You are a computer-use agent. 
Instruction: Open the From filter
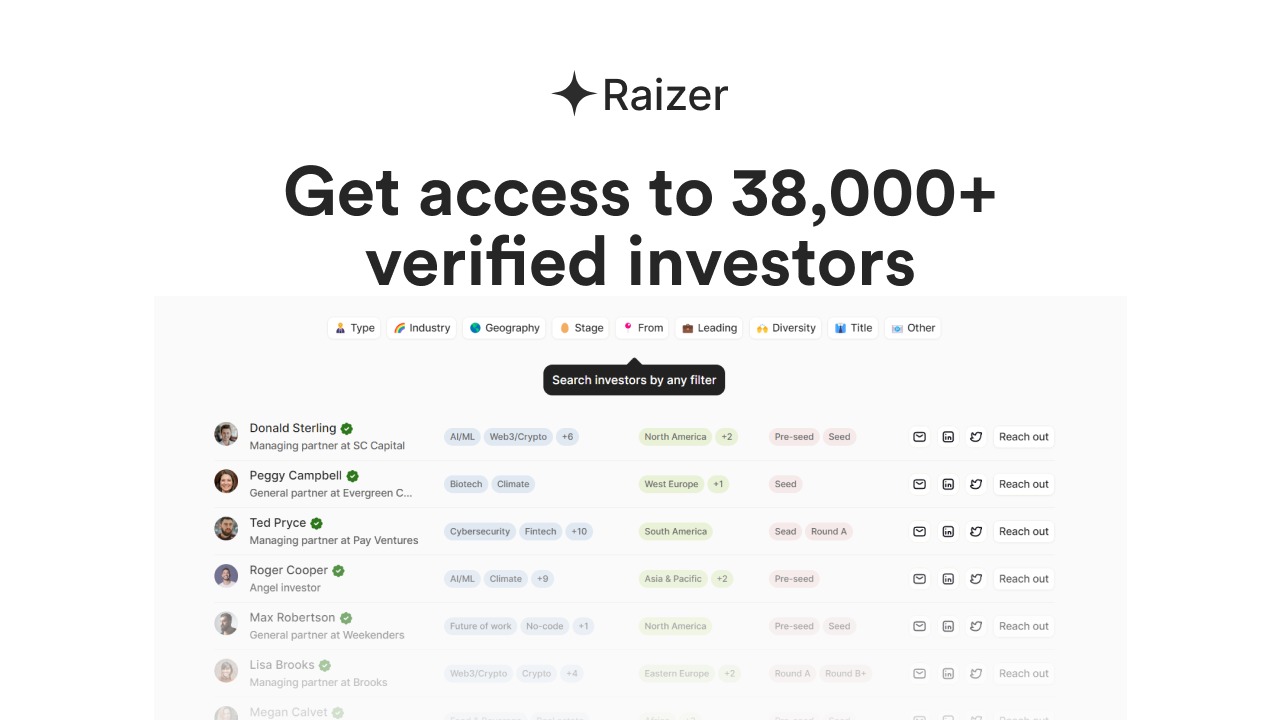[642, 328]
